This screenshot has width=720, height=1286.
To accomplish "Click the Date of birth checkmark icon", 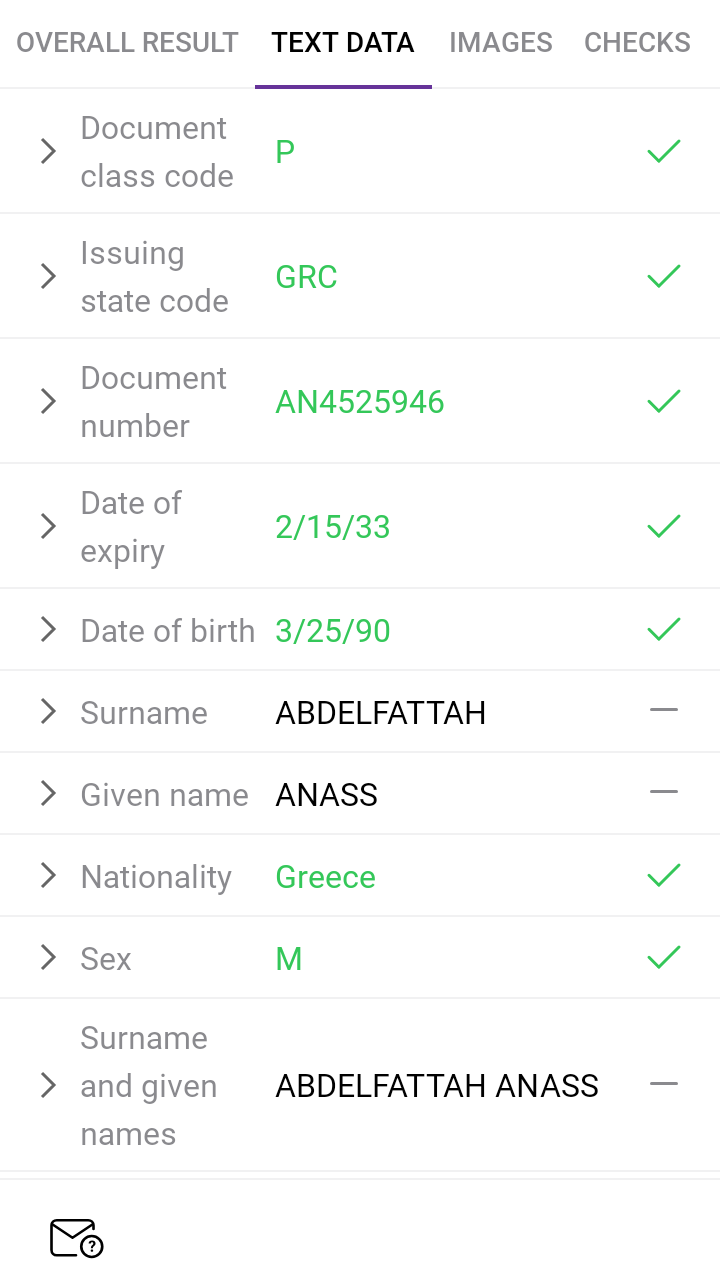I will coord(663,630).
